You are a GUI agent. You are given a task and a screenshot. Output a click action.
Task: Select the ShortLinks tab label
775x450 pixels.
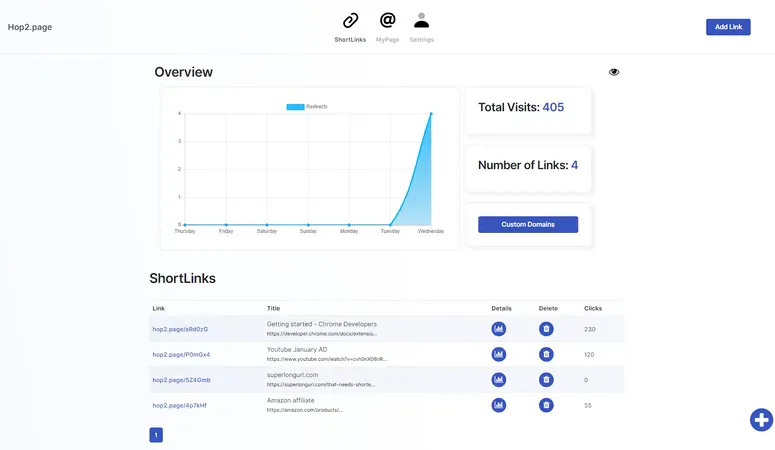pos(350,40)
